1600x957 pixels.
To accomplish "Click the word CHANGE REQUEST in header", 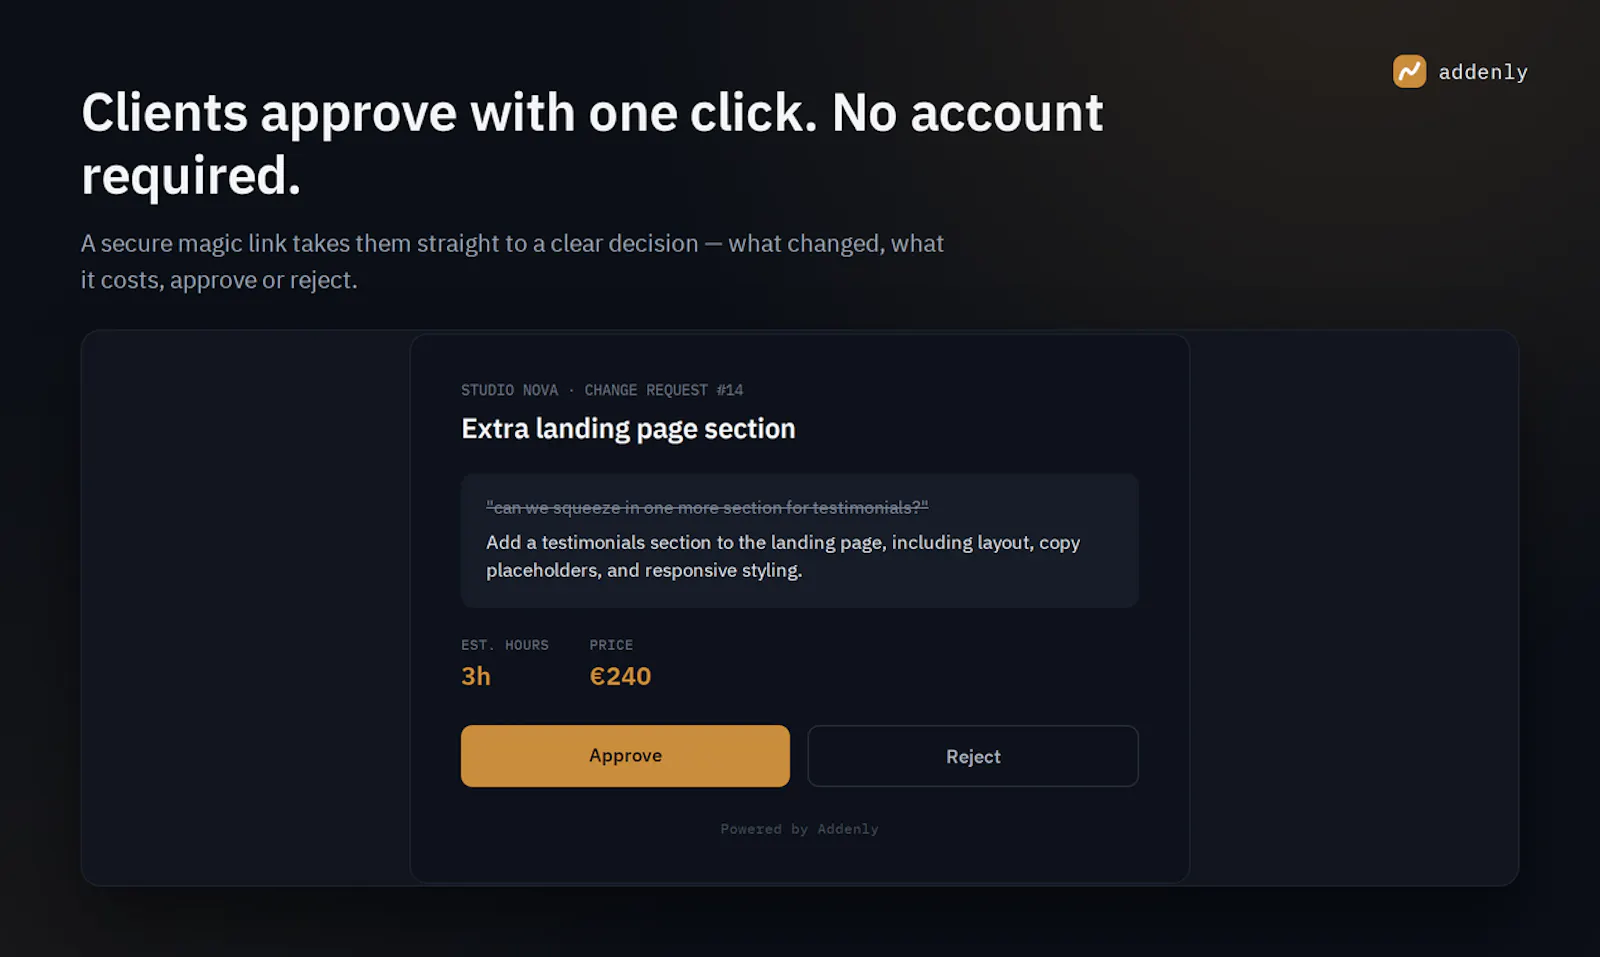I will [646, 390].
